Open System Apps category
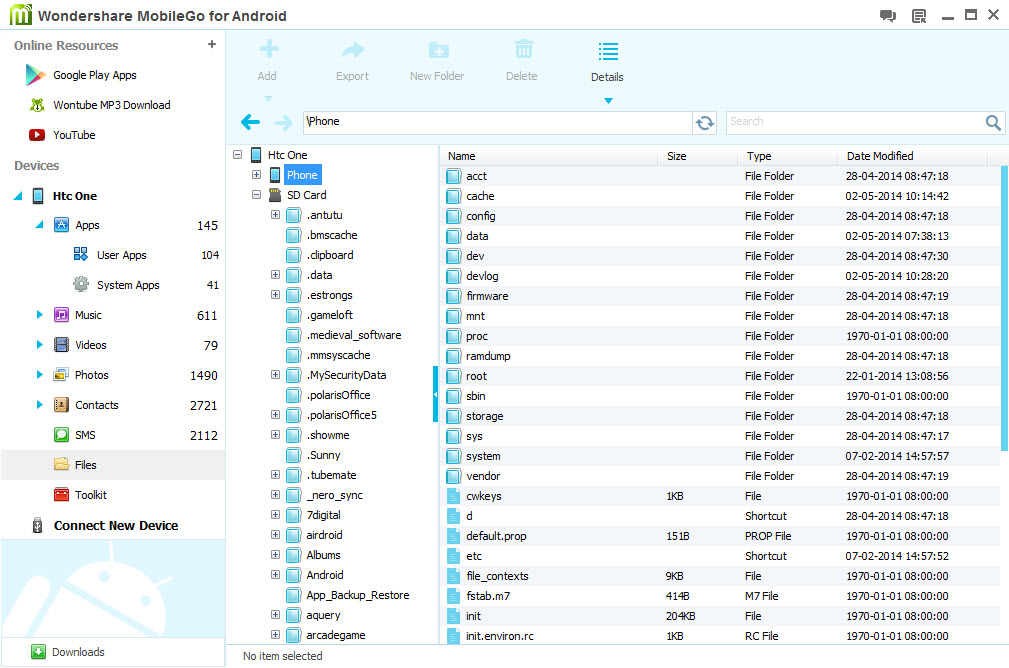Screen dimensions: 1009x668 [128, 285]
